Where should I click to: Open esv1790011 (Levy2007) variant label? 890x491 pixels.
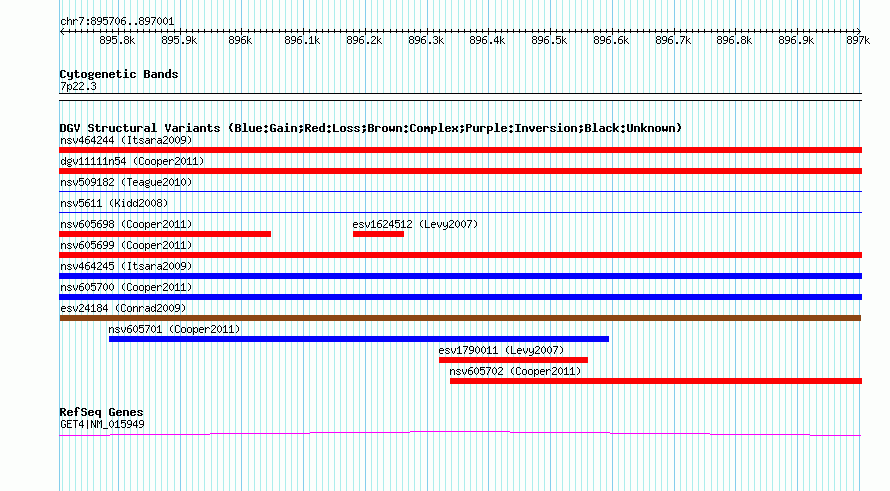pos(501,350)
